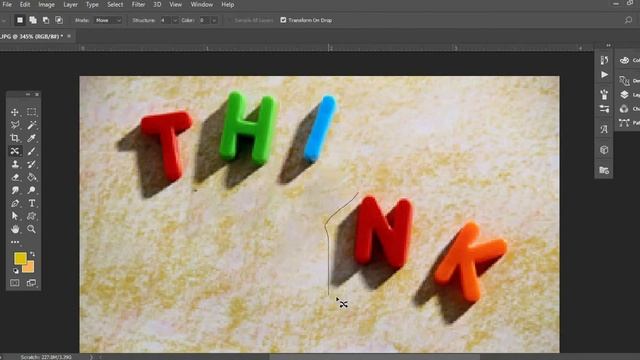
Task: Select the JPG @ 345% document tab
Action: click(31, 36)
